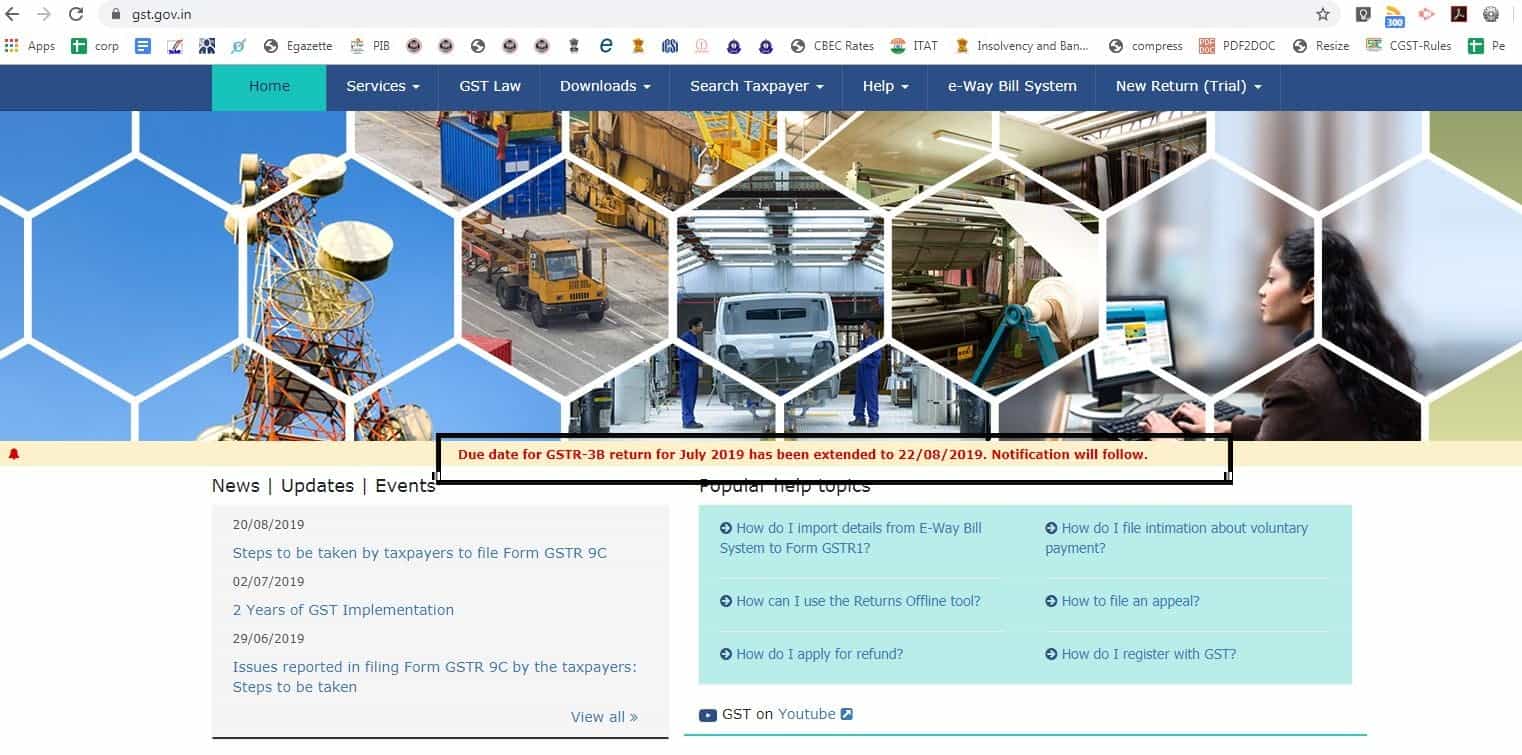Viewport: 1522px width, 755px height.
Task: Click the YouTube play icon beside 'GST on'
Action: (708, 714)
